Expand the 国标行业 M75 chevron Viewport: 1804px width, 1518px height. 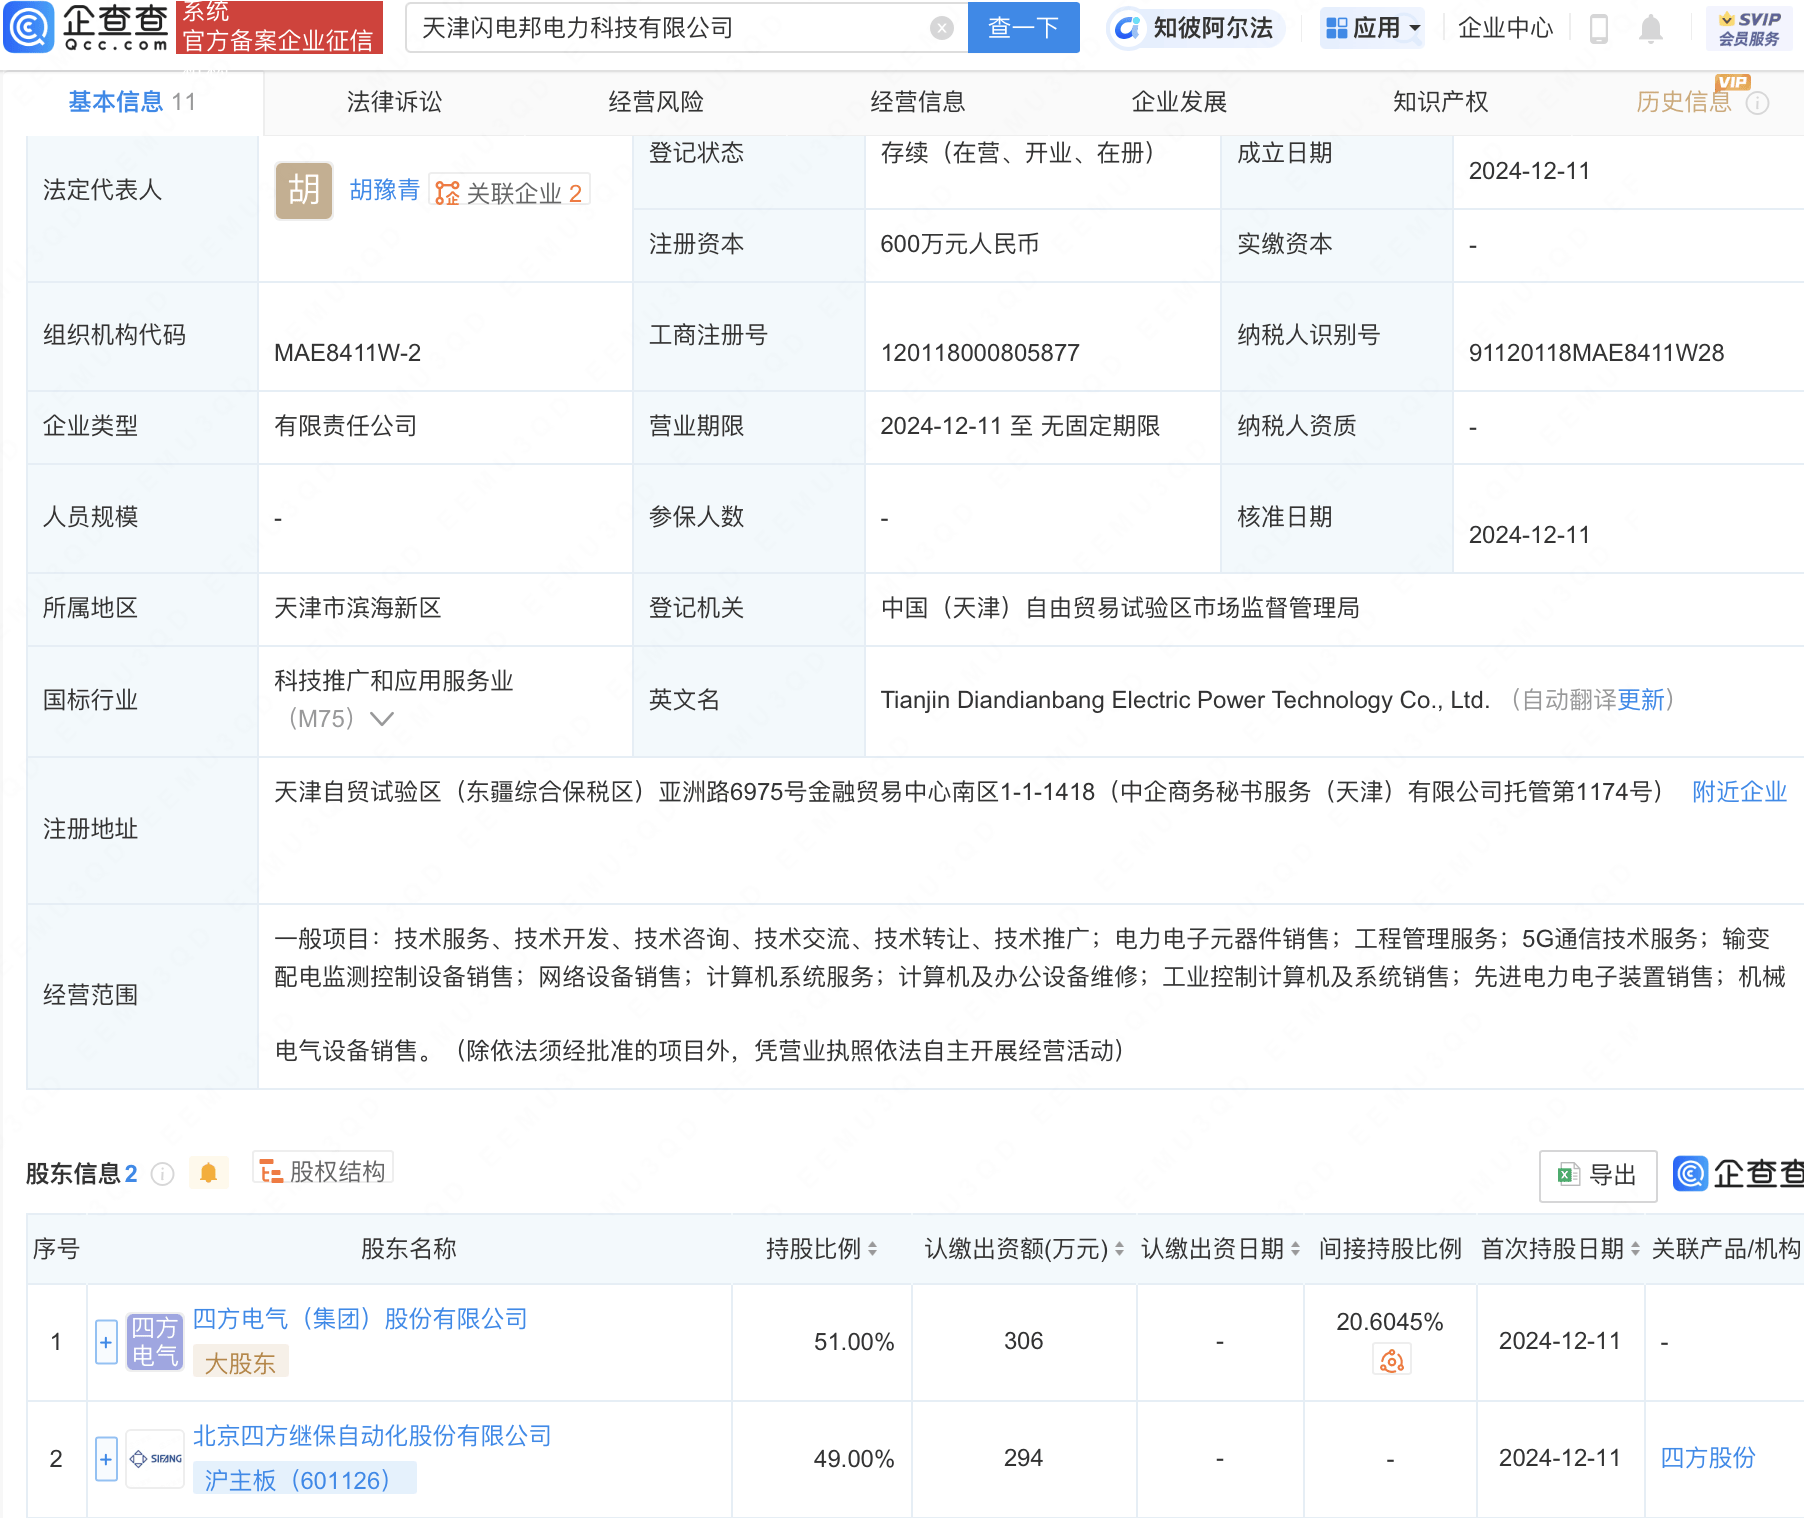[x=382, y=719]
